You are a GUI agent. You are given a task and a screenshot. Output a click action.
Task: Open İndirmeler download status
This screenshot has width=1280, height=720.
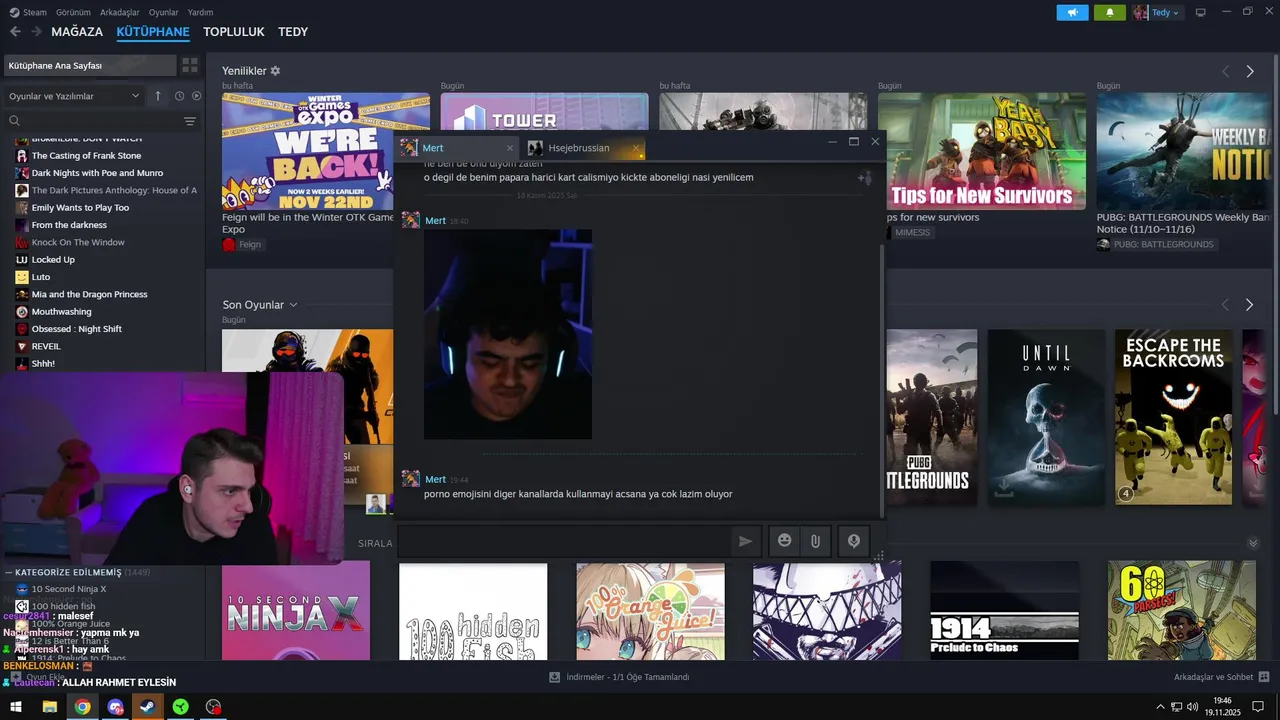click(x=619, y=677)
